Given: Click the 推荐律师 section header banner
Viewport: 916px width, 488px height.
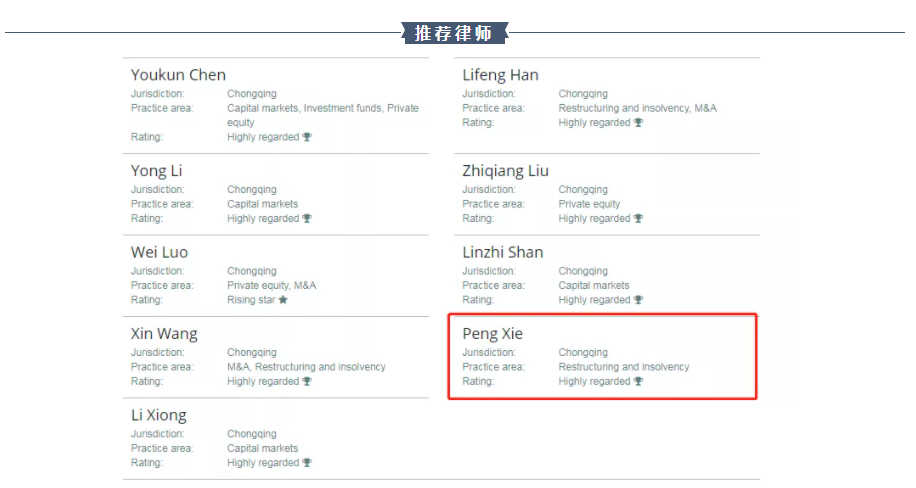Looking at the screenshot, I should pyautogui.click(x=454, y=33).
